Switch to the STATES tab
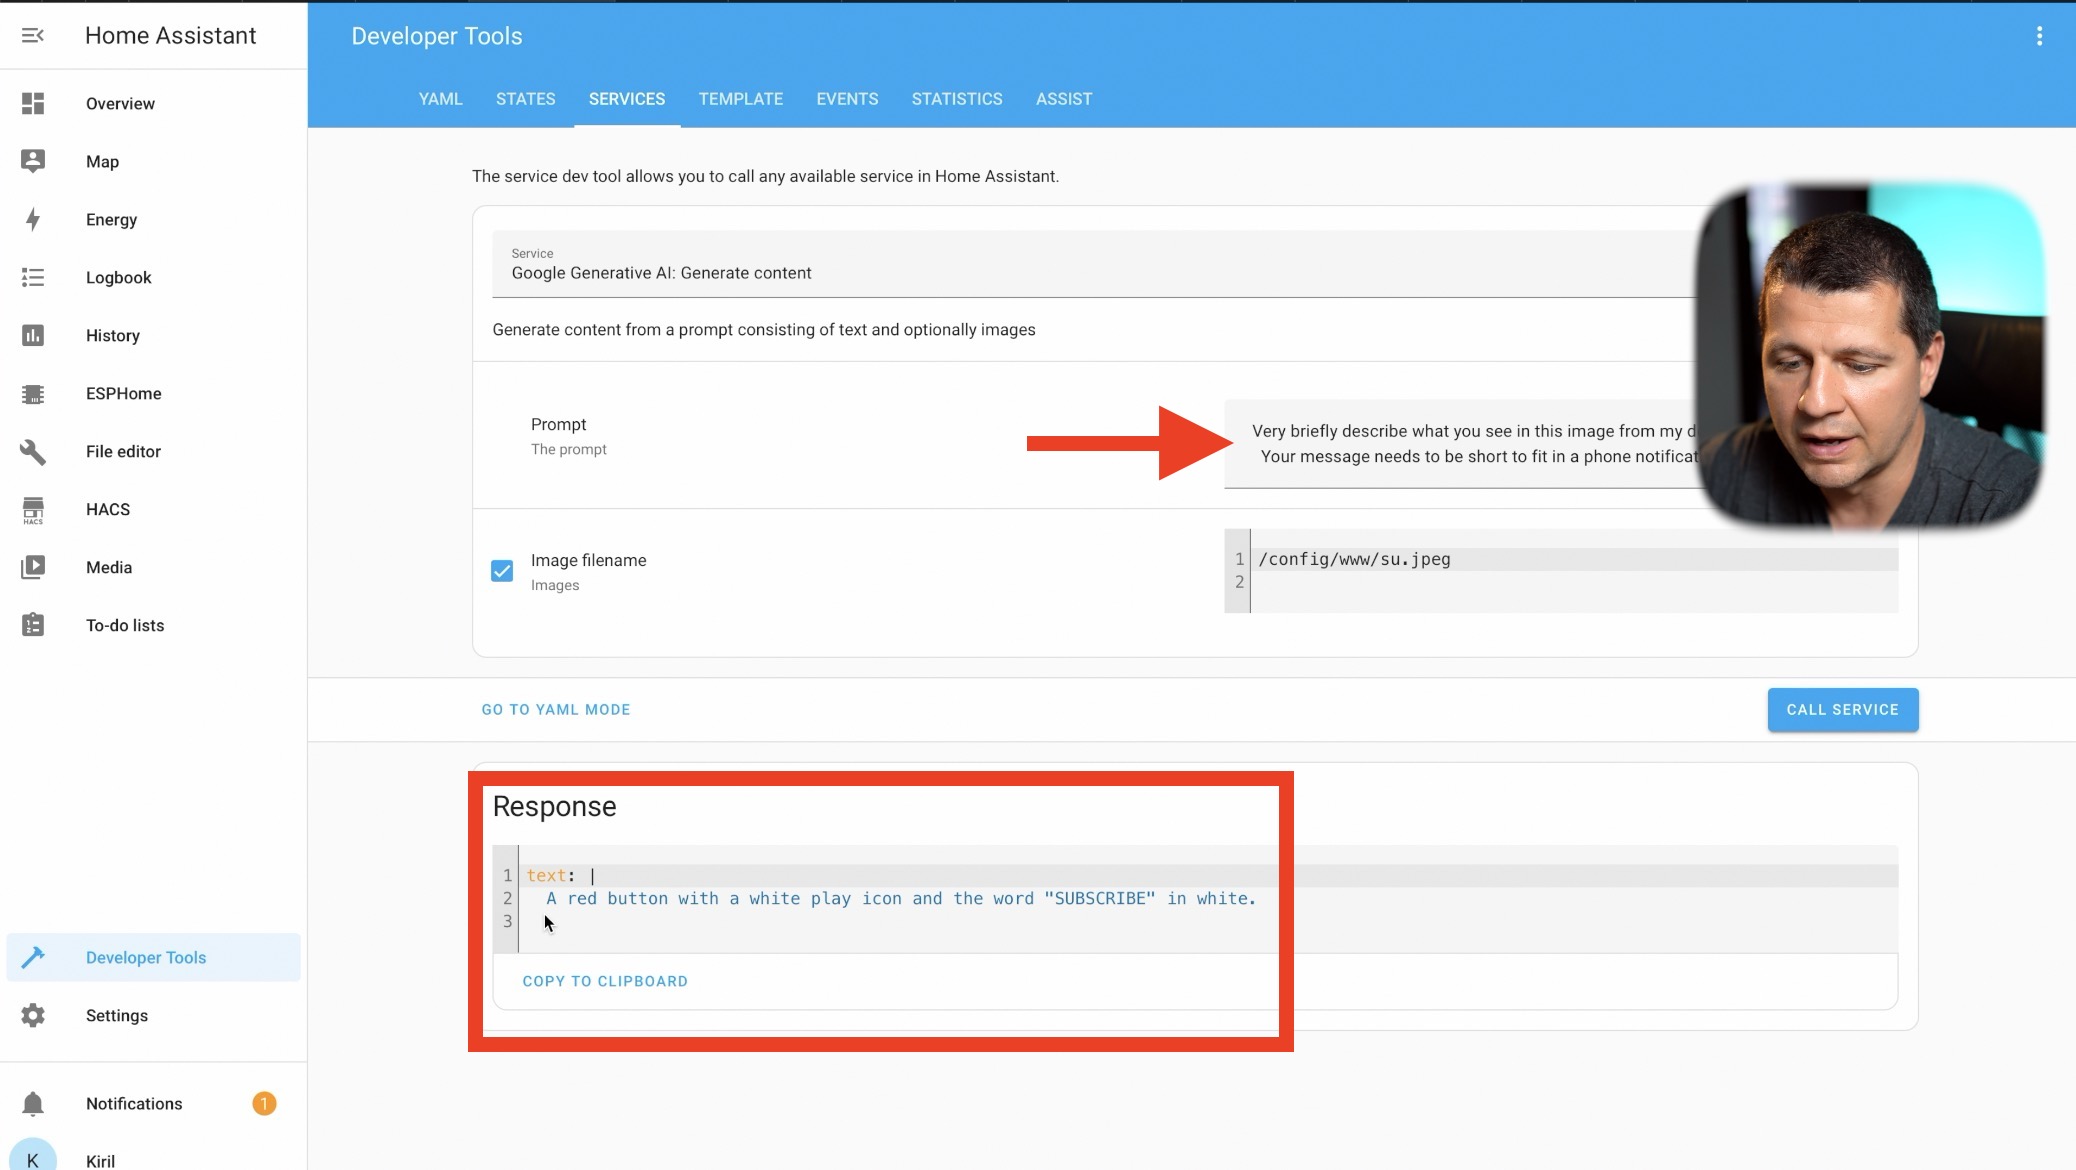This screenshot has height=1170, width=2076. pyautogui.click(x=526, y=98)
